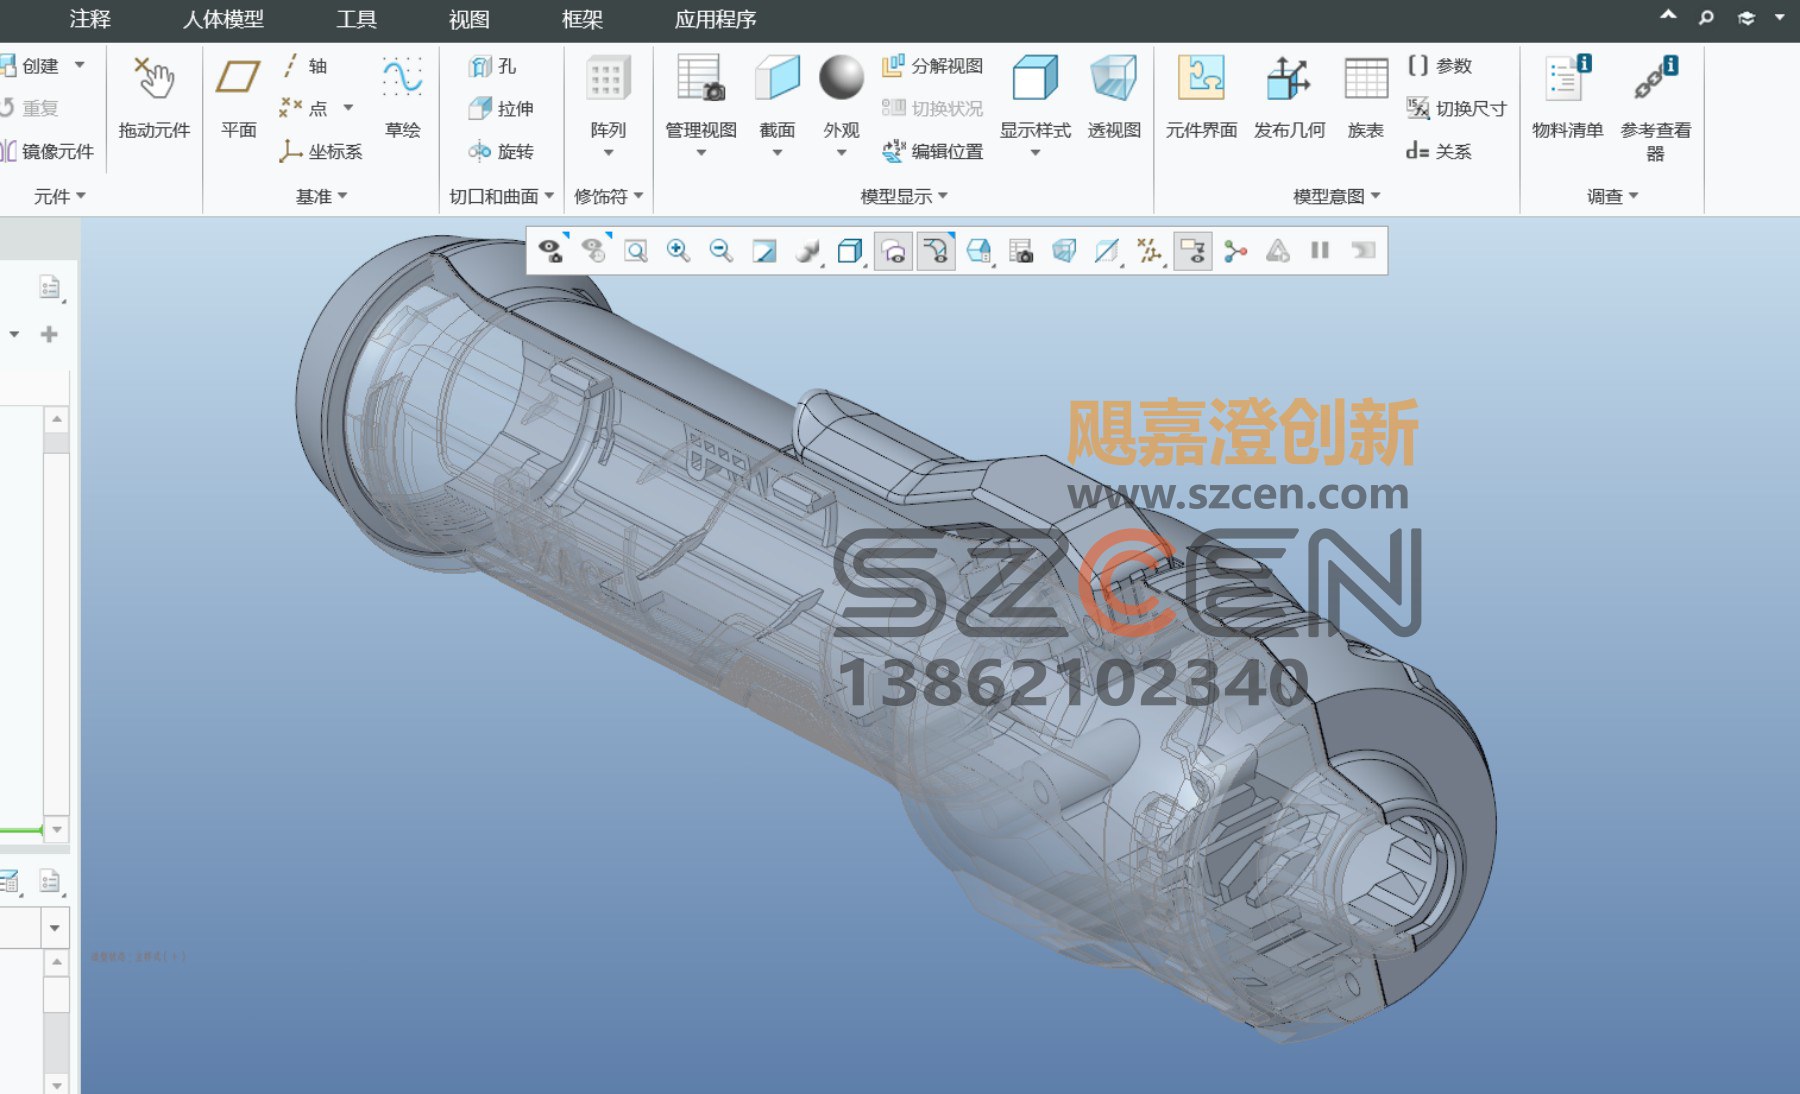Click the Appearance (外观) sphere icon
The height and width of the screenshot is (1094, 1800).
point(841,78)
